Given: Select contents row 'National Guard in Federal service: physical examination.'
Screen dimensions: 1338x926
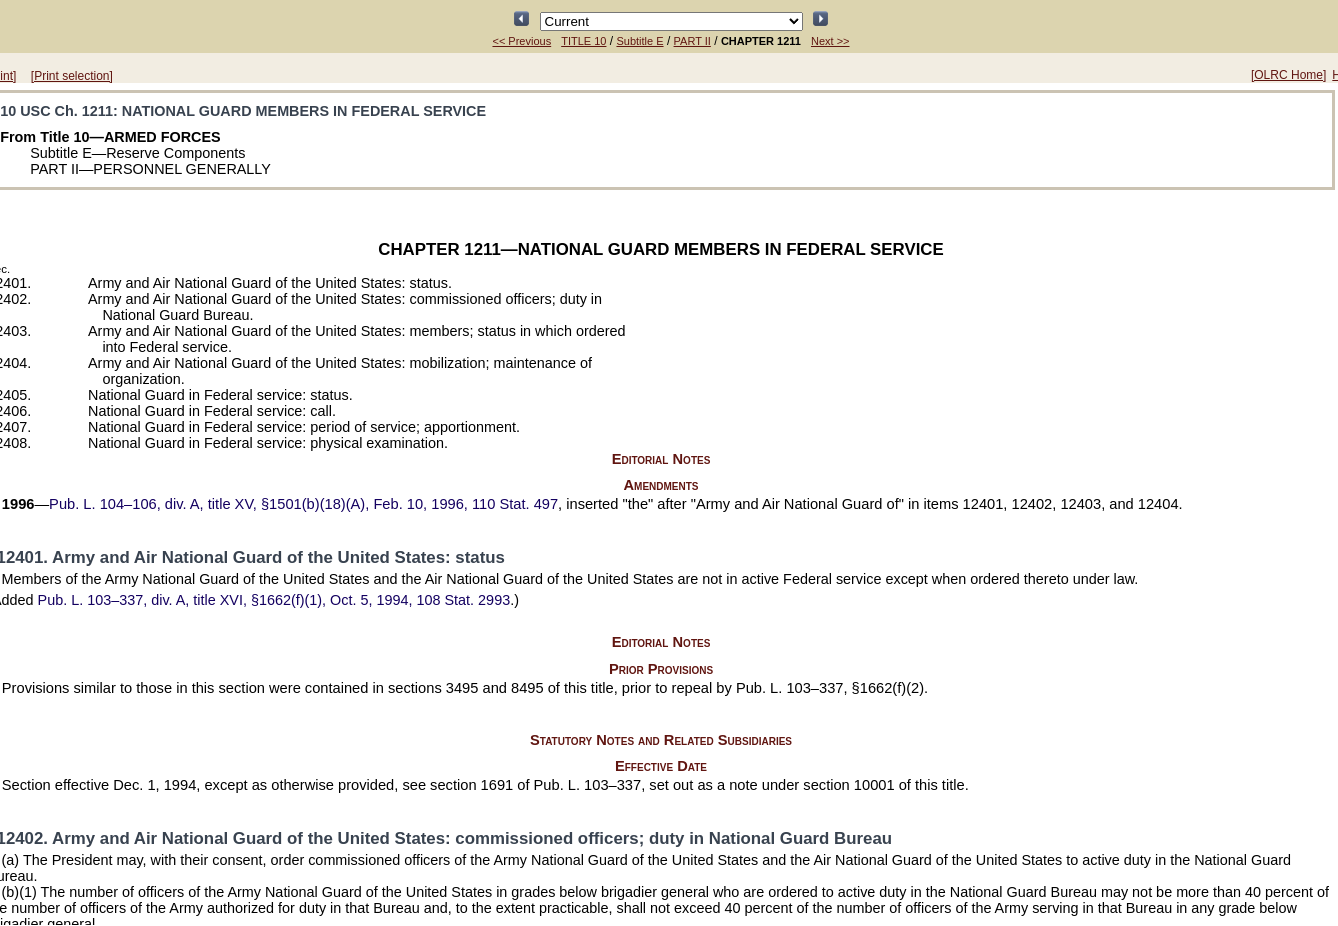Looking at the screenshot, I should pyautogui.click(x=268, y=443).
